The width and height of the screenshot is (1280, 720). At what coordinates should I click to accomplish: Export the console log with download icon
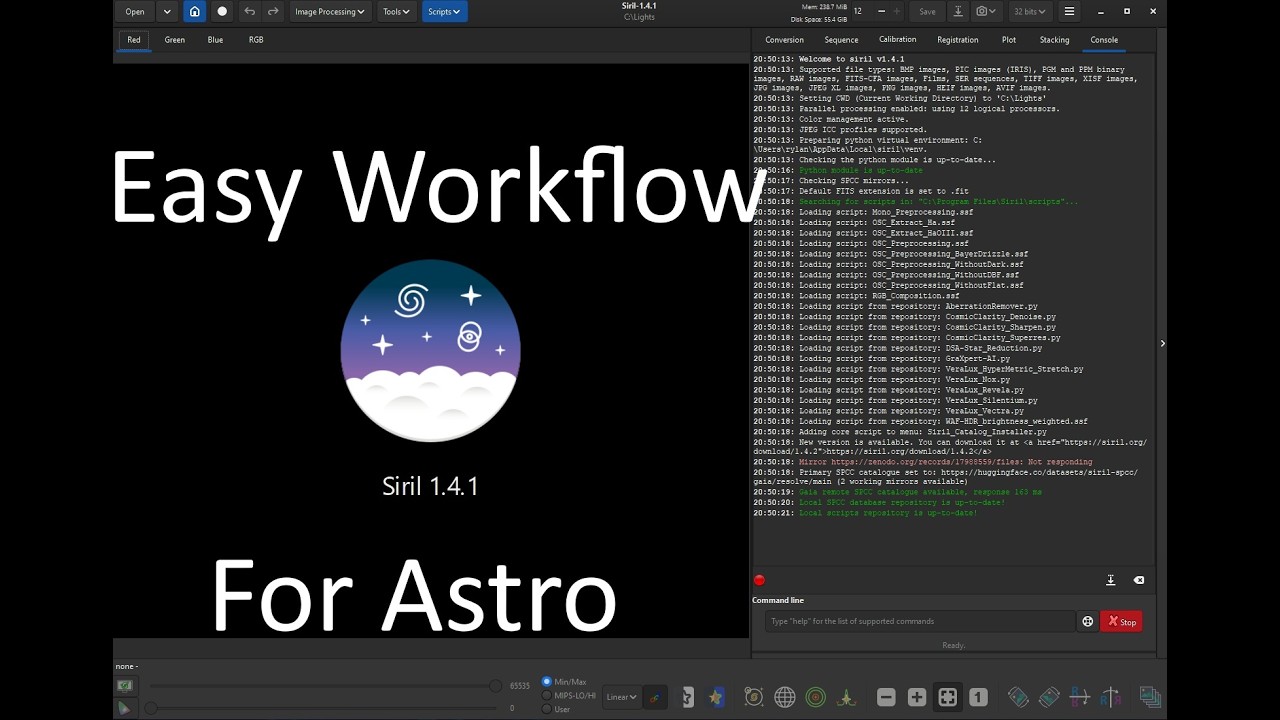[1110, 580]
